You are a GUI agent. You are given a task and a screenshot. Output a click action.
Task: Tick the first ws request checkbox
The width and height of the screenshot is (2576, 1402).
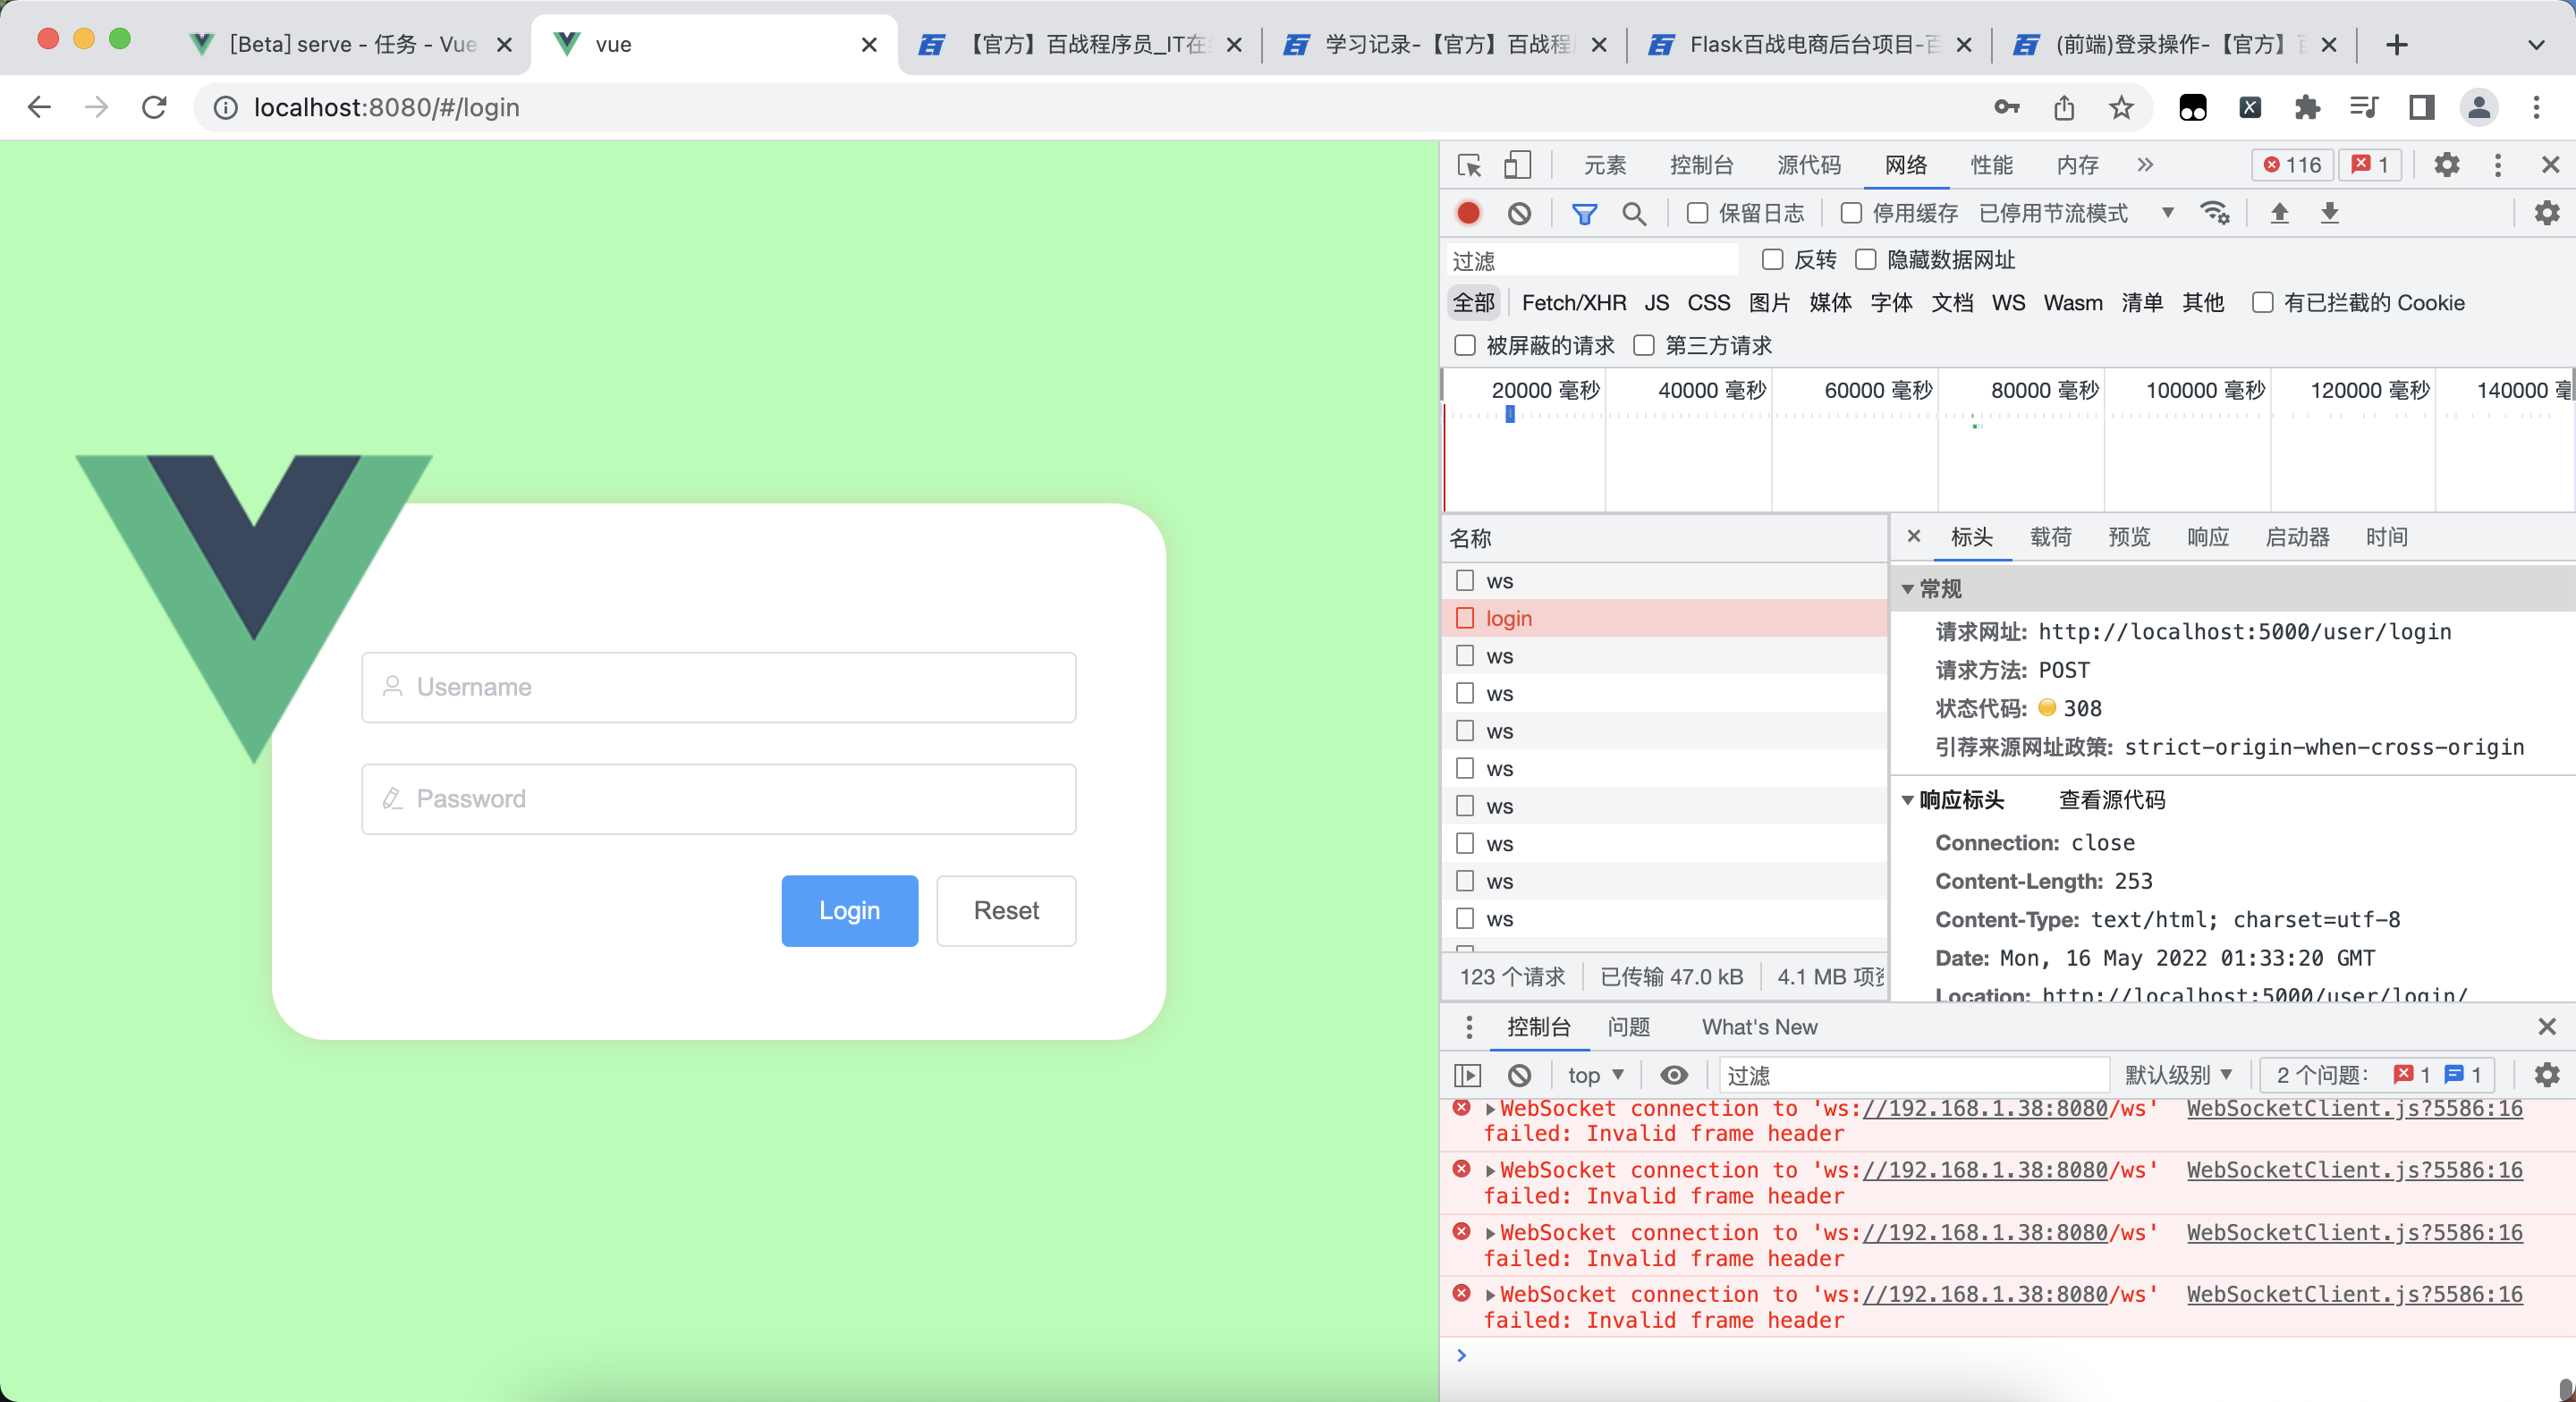[x=1465, y=581]
